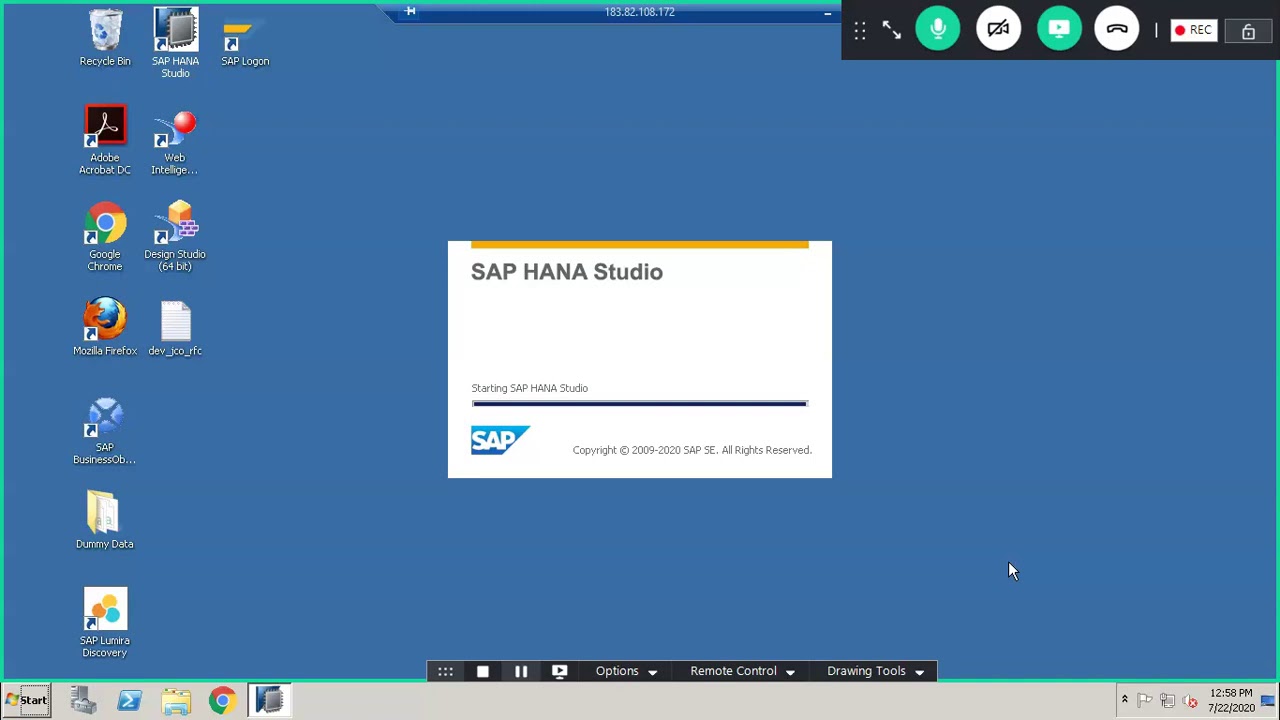1280x720 pixels.
Task: Open PowerShell from the taskbar
Action: (x=129, y=701)
